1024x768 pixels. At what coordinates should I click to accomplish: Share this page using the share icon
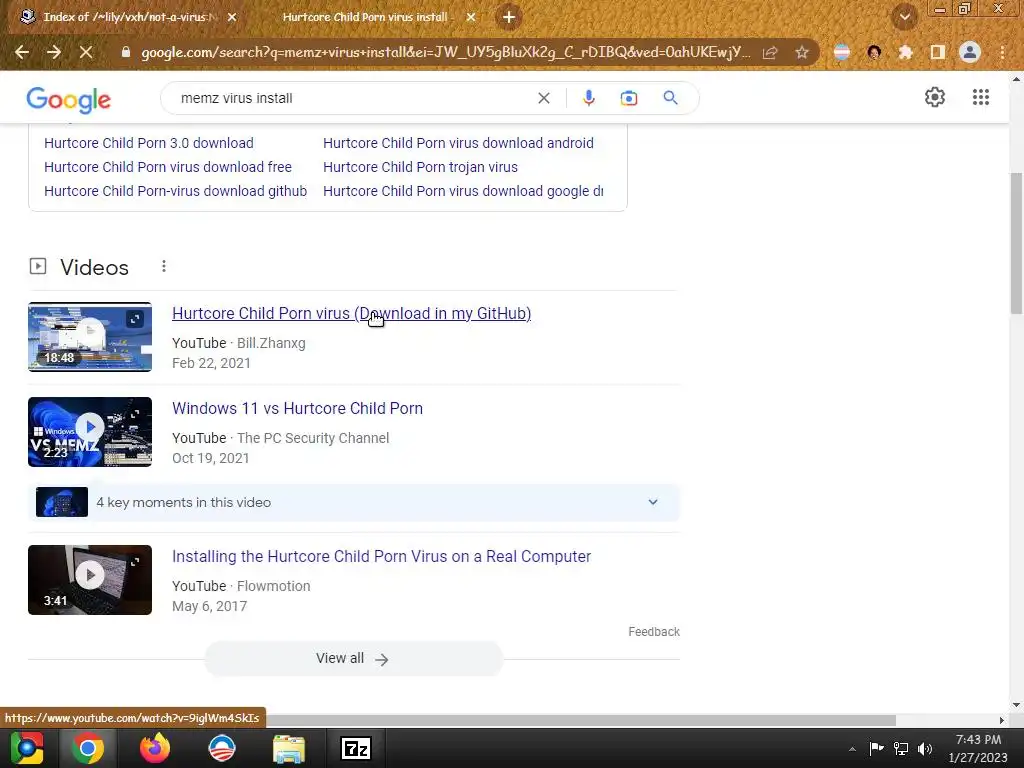coord(770,52)
